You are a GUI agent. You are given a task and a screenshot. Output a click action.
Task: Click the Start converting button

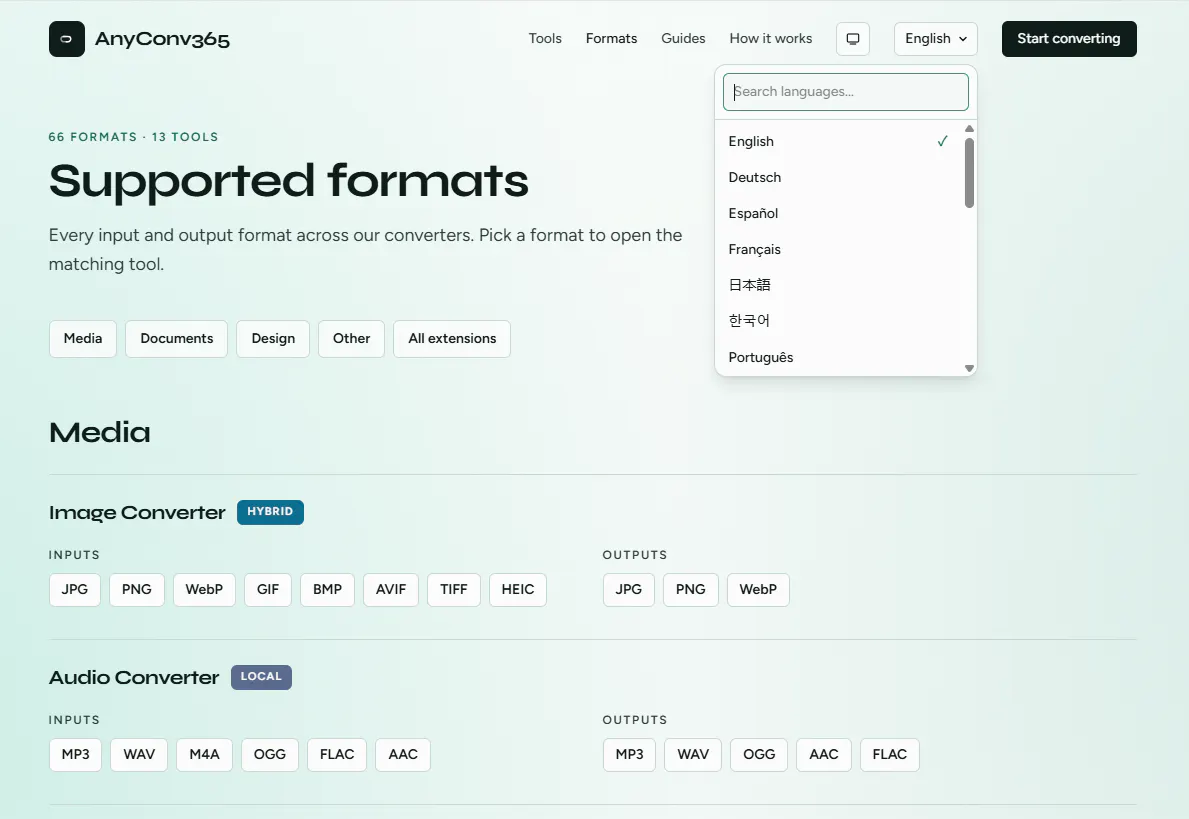point(1068,39)
